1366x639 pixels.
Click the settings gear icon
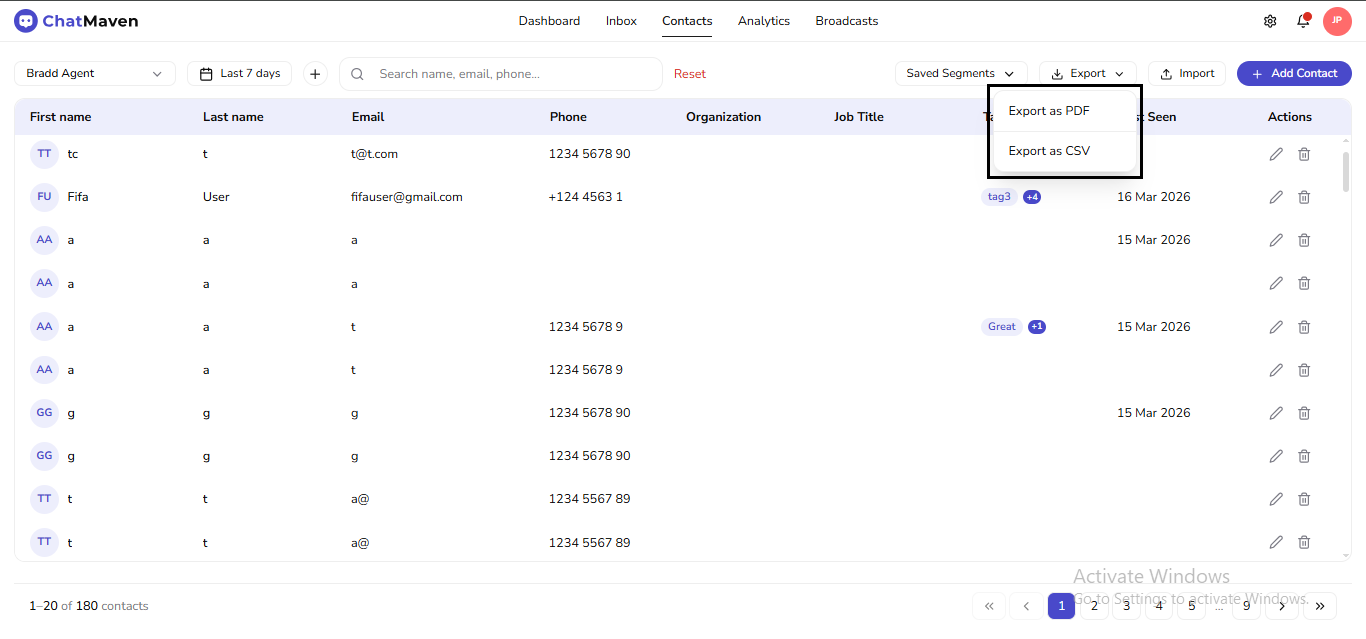1269,20
